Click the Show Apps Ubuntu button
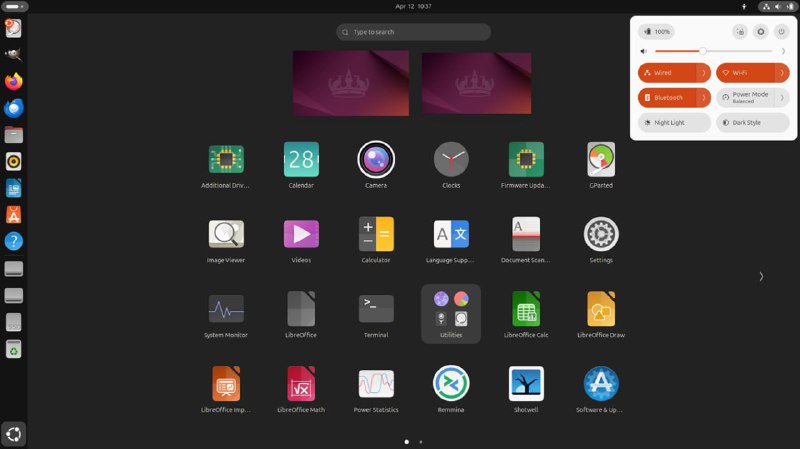Viewport: 800px width, 449px height. pyautogui.click(x=14, y=434)
